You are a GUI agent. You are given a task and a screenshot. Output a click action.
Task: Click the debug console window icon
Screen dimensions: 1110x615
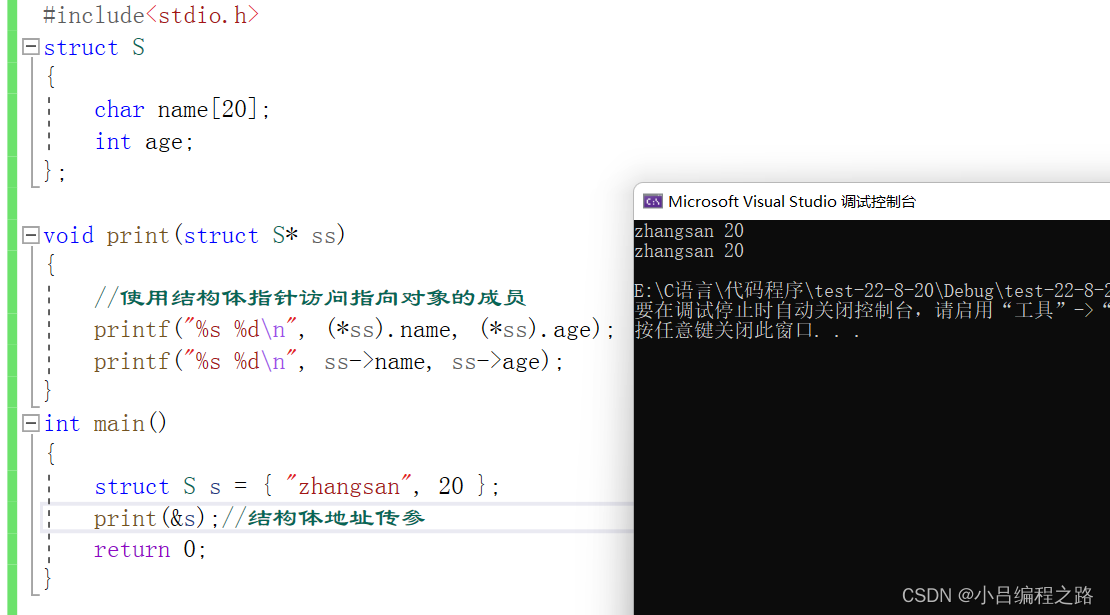(653, 202)
